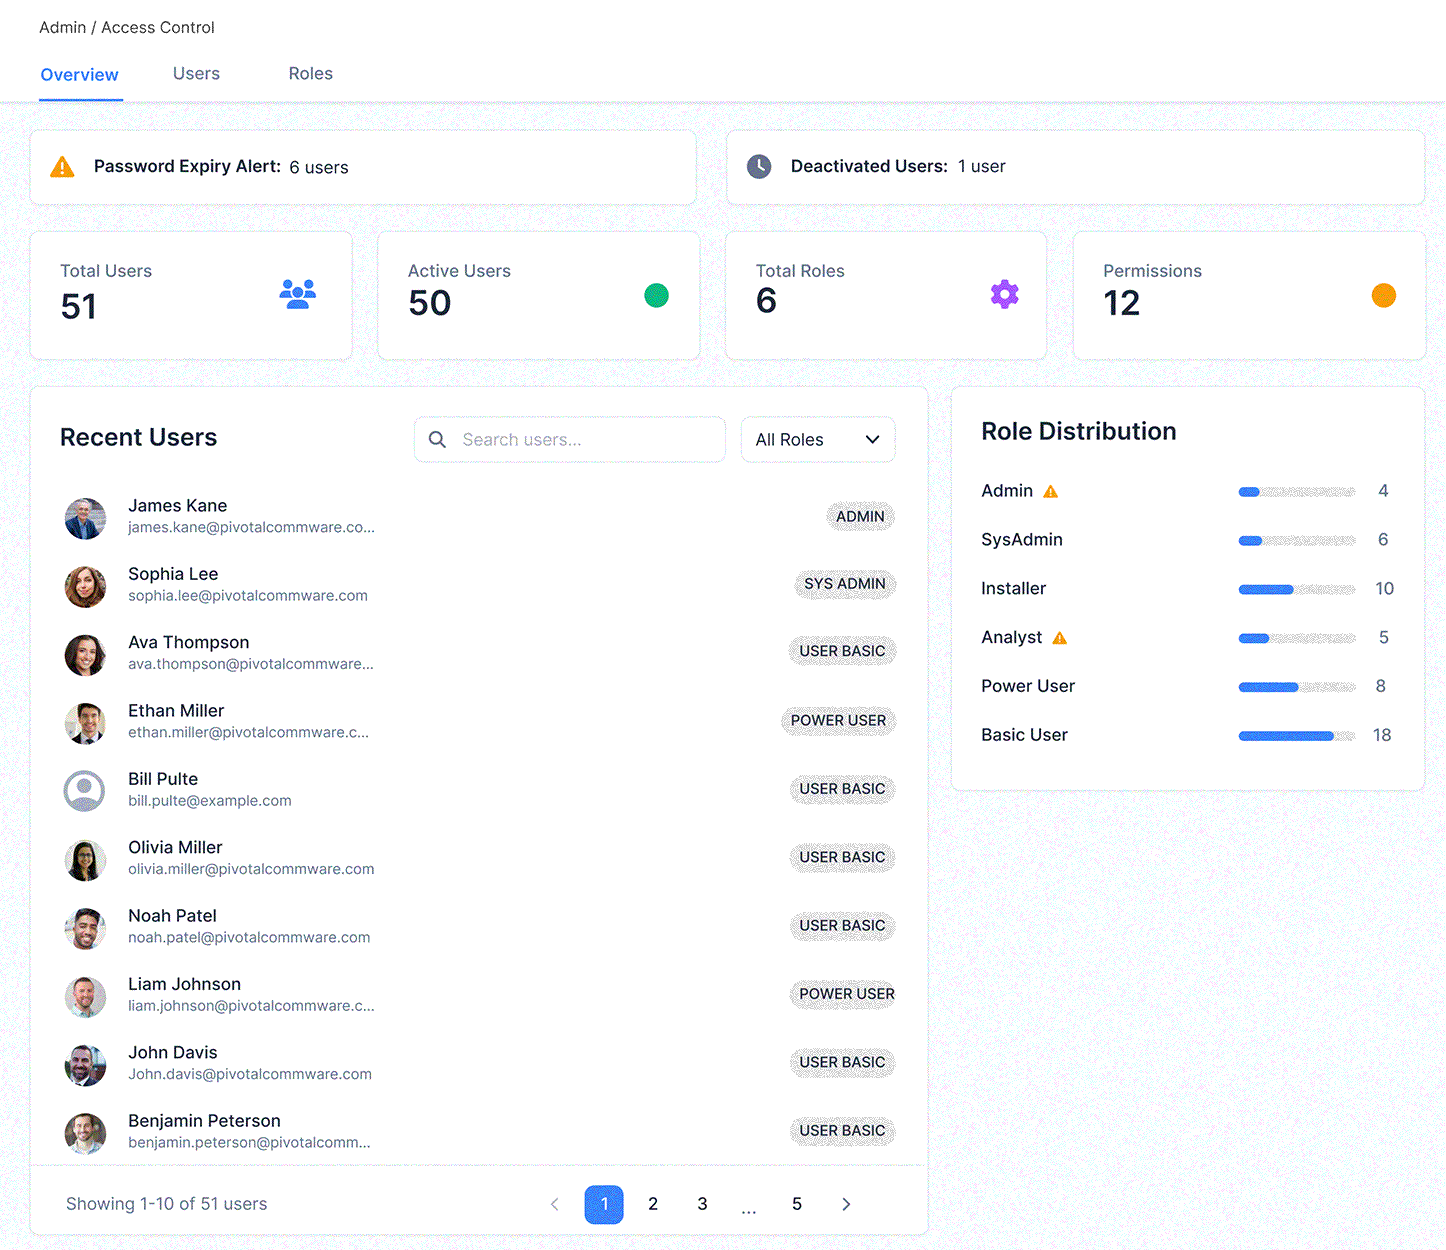Click USER BASIC badge for Bill Pulte

(842, 789)
